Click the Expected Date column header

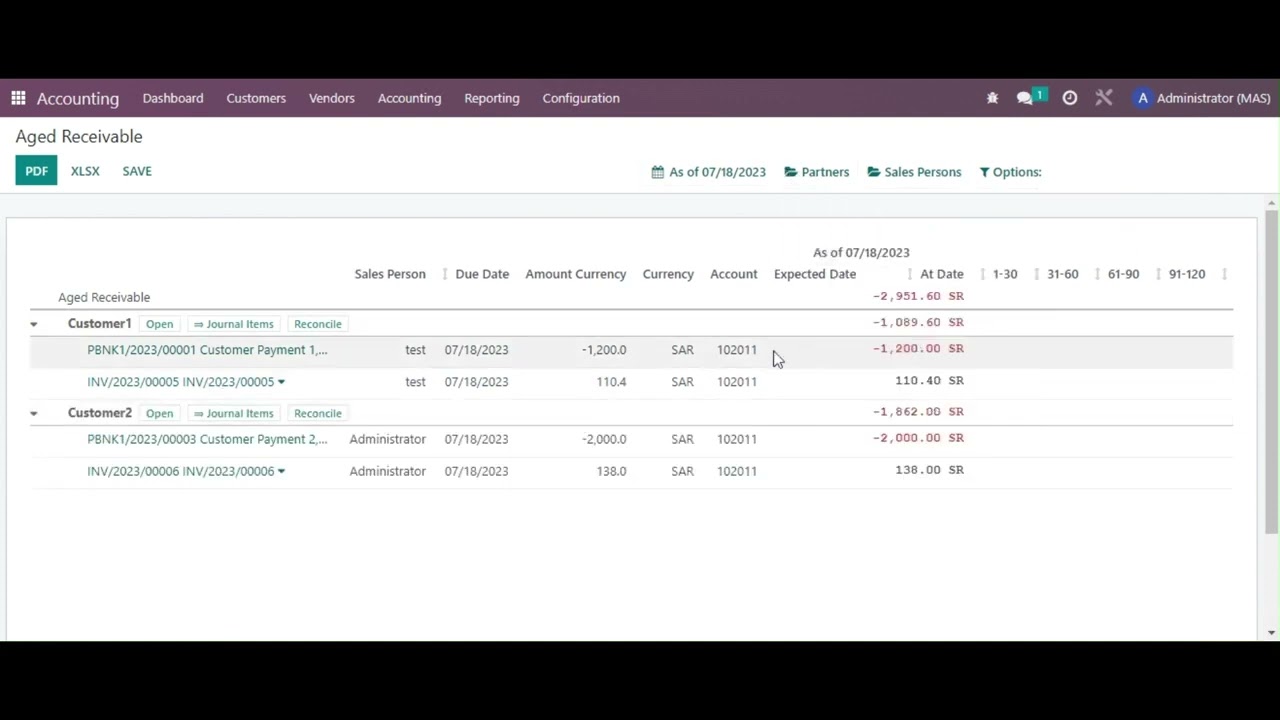(815, 274)
